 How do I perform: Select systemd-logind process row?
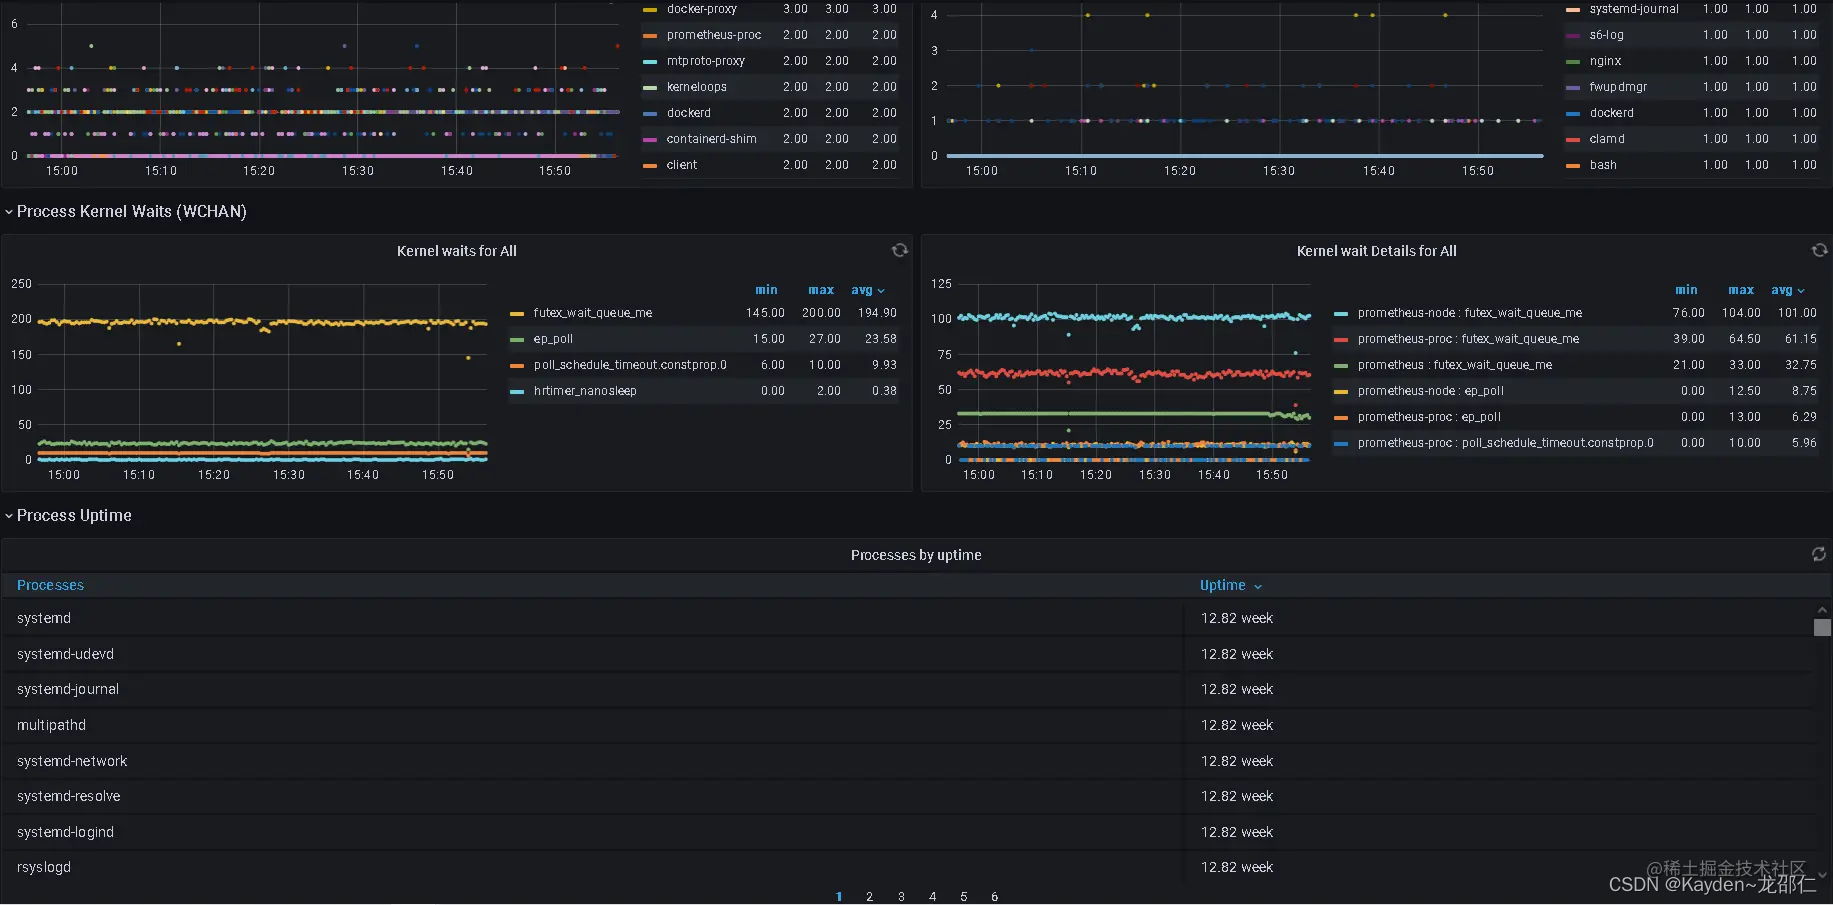point(908,832)
